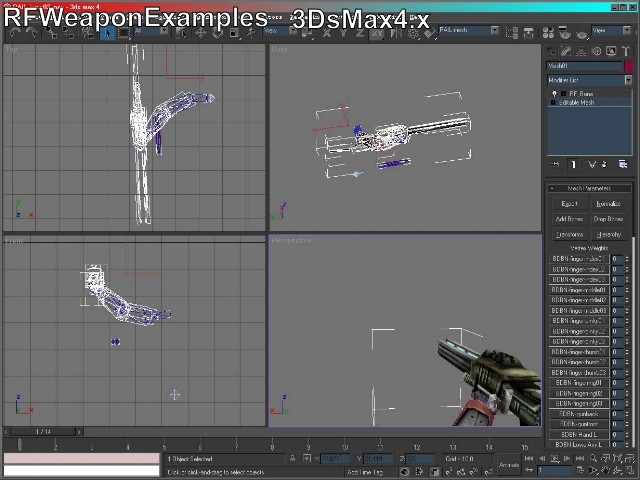This screenshot has width=640, height=480.
Task: Click Make Unique icon under stack
Action: pos(592,164)
